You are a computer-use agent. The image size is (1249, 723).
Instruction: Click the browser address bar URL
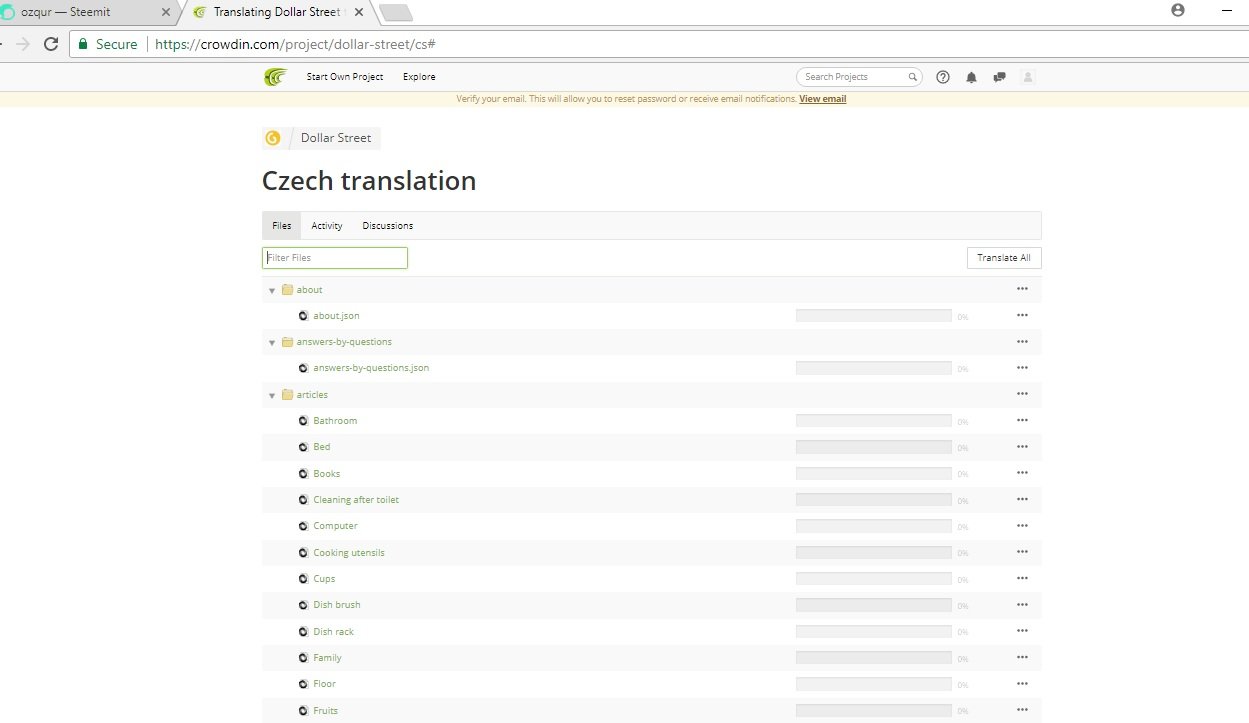294,44
